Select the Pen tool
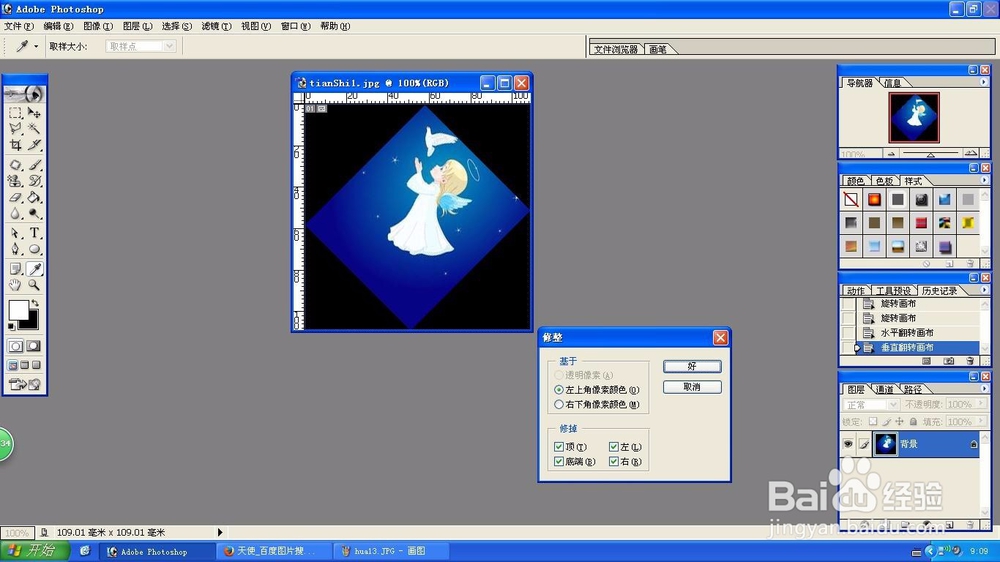The image size is (1000, 562). pyautogui.click(x=15, y=249)
